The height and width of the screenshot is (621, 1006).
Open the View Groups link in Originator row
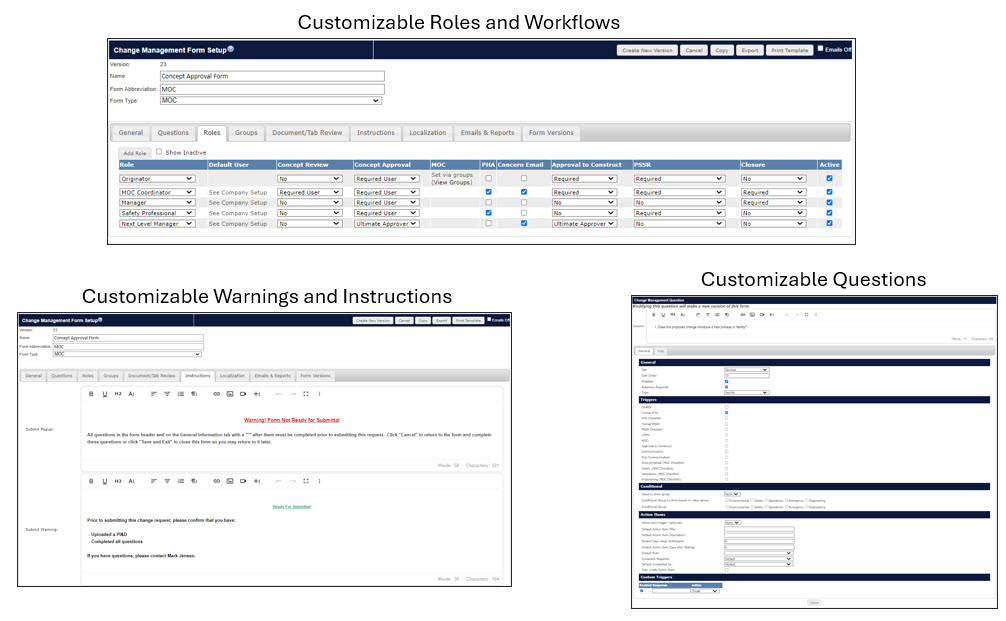[452, 183]
